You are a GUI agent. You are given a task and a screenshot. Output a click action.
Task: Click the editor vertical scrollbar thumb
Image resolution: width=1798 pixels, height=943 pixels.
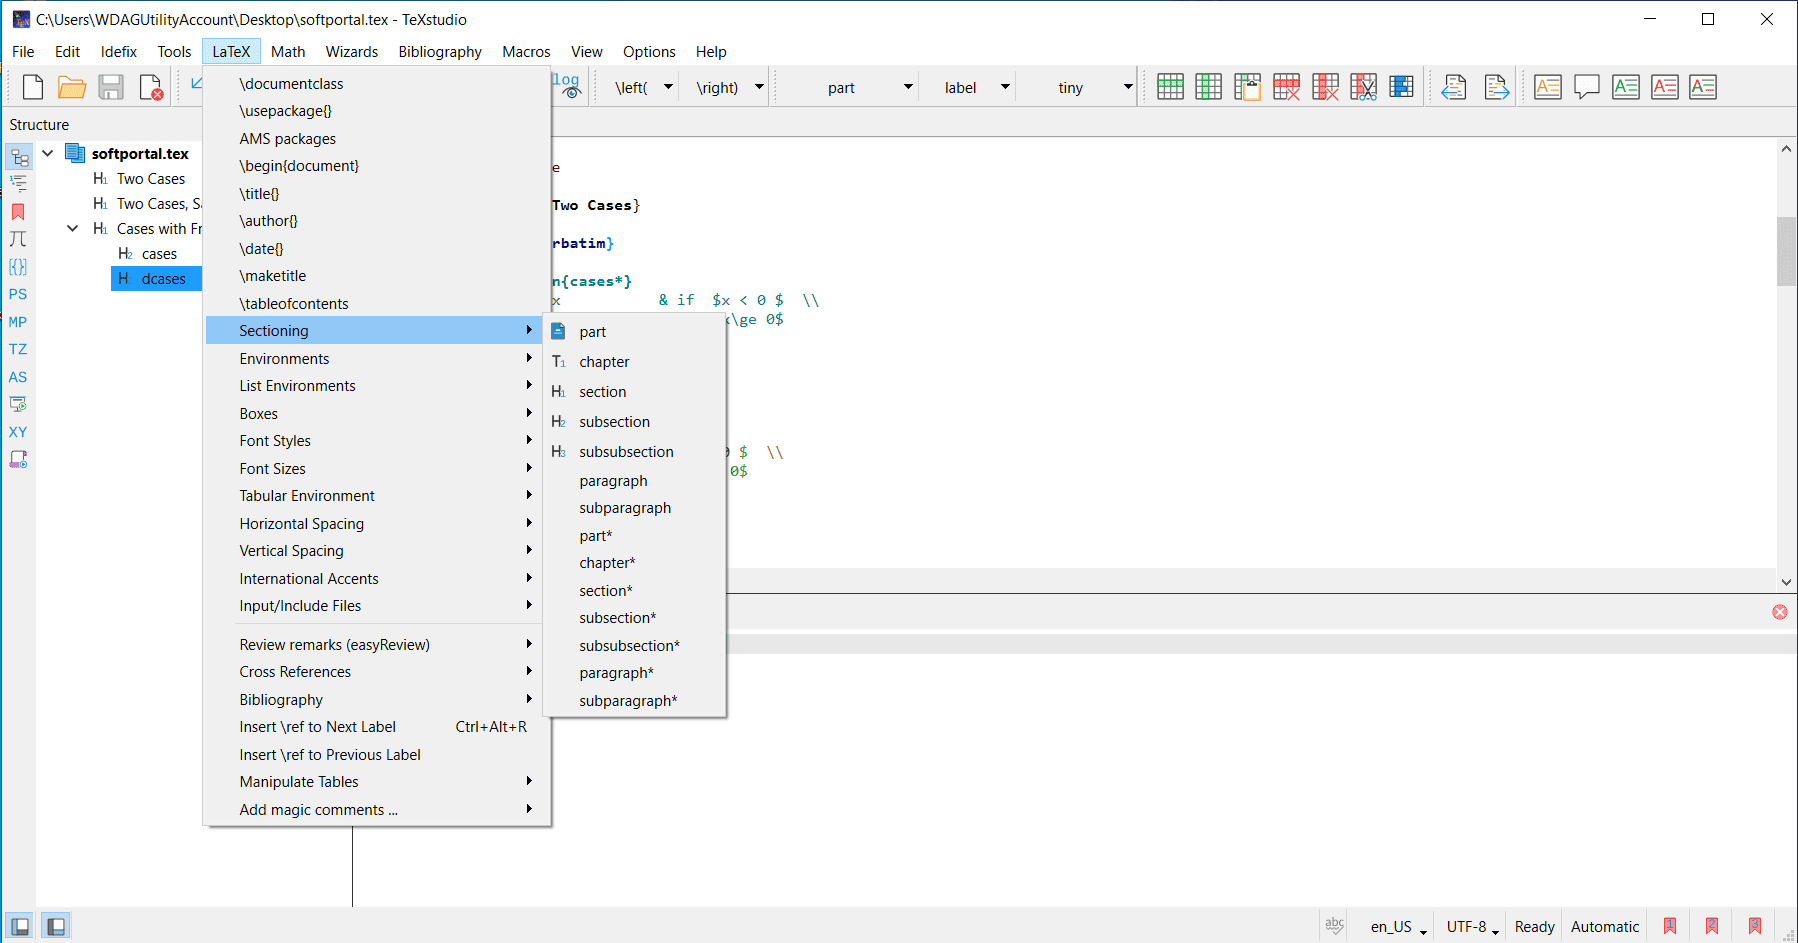(1786, 250)
